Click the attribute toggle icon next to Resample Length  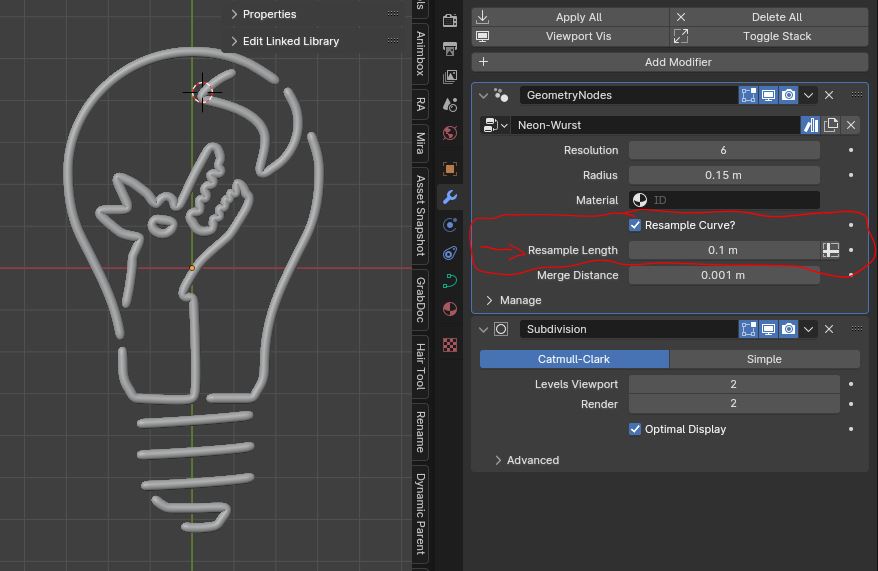coord(831,250)
